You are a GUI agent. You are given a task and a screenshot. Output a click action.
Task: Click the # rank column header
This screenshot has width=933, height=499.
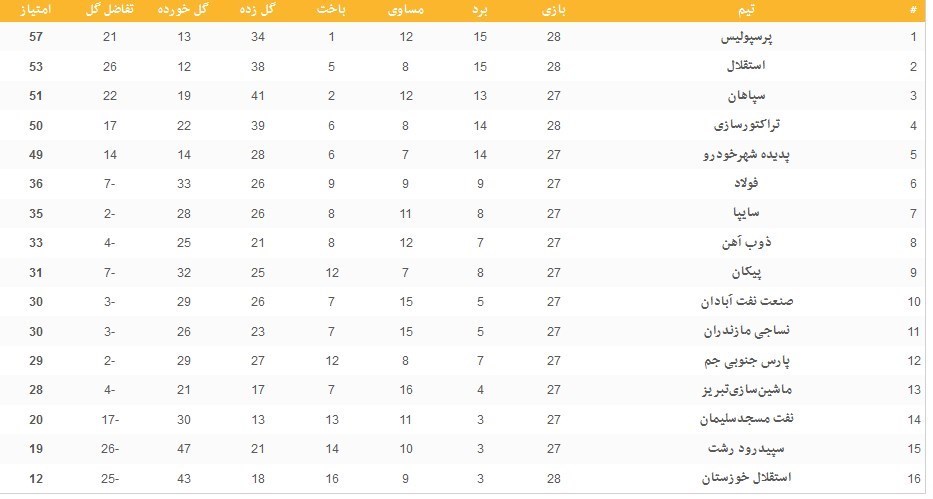pyautogui.click(x=912, y=10)
